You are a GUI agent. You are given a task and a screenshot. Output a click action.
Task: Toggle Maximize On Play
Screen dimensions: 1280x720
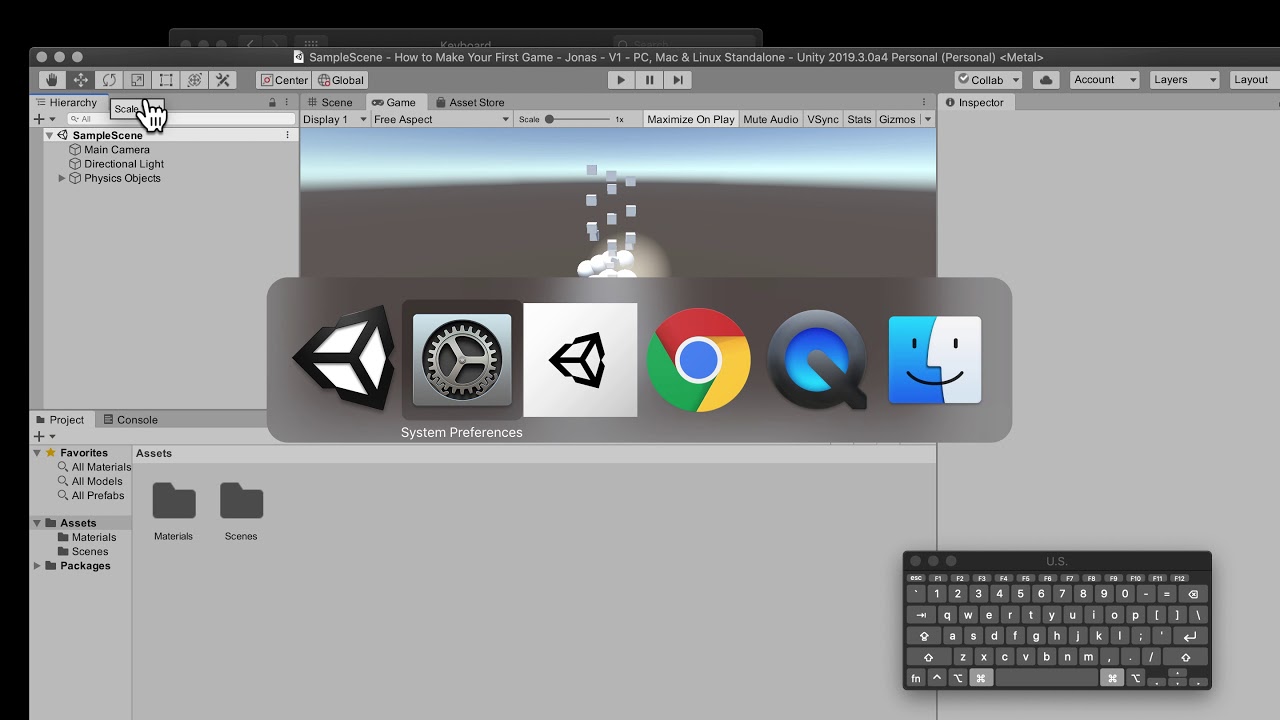691,119
